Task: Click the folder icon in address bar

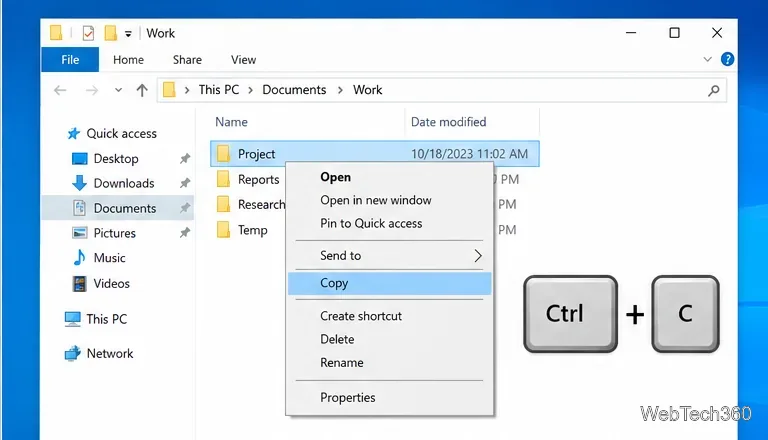Action: coord(169,90)
